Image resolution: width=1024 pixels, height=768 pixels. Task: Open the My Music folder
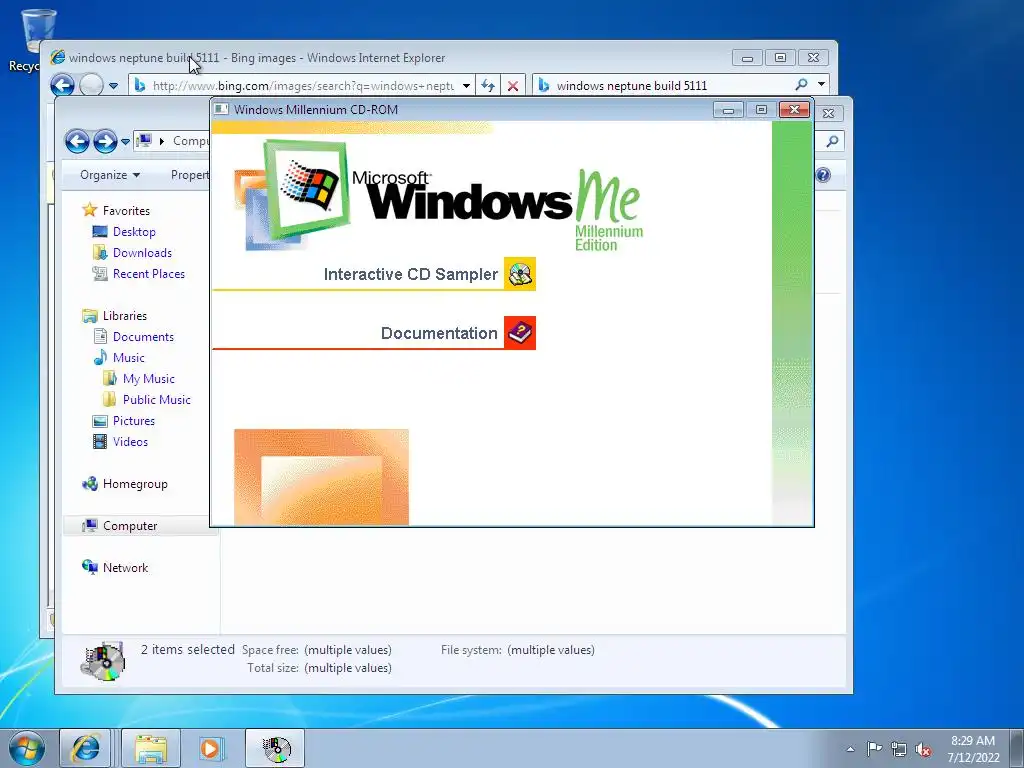[x=149, y=379]
